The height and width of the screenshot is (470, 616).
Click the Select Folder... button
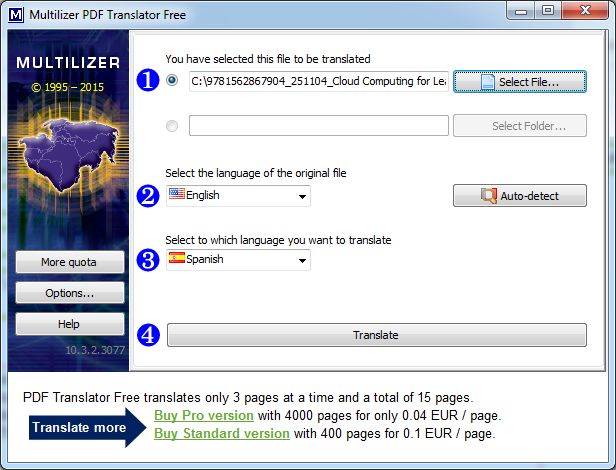coord(520,126)
